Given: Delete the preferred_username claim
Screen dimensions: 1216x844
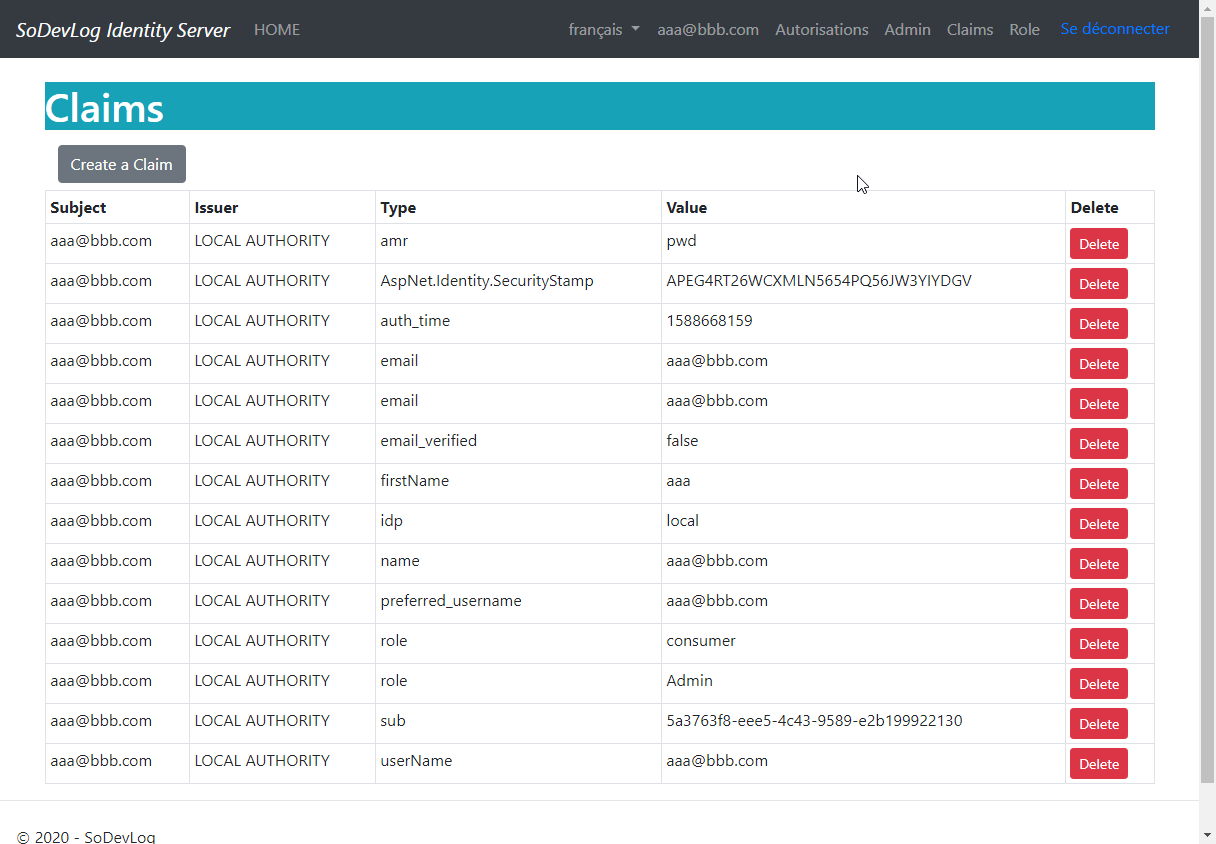Looking at the screenshot, I should (x=1098, y=603).
